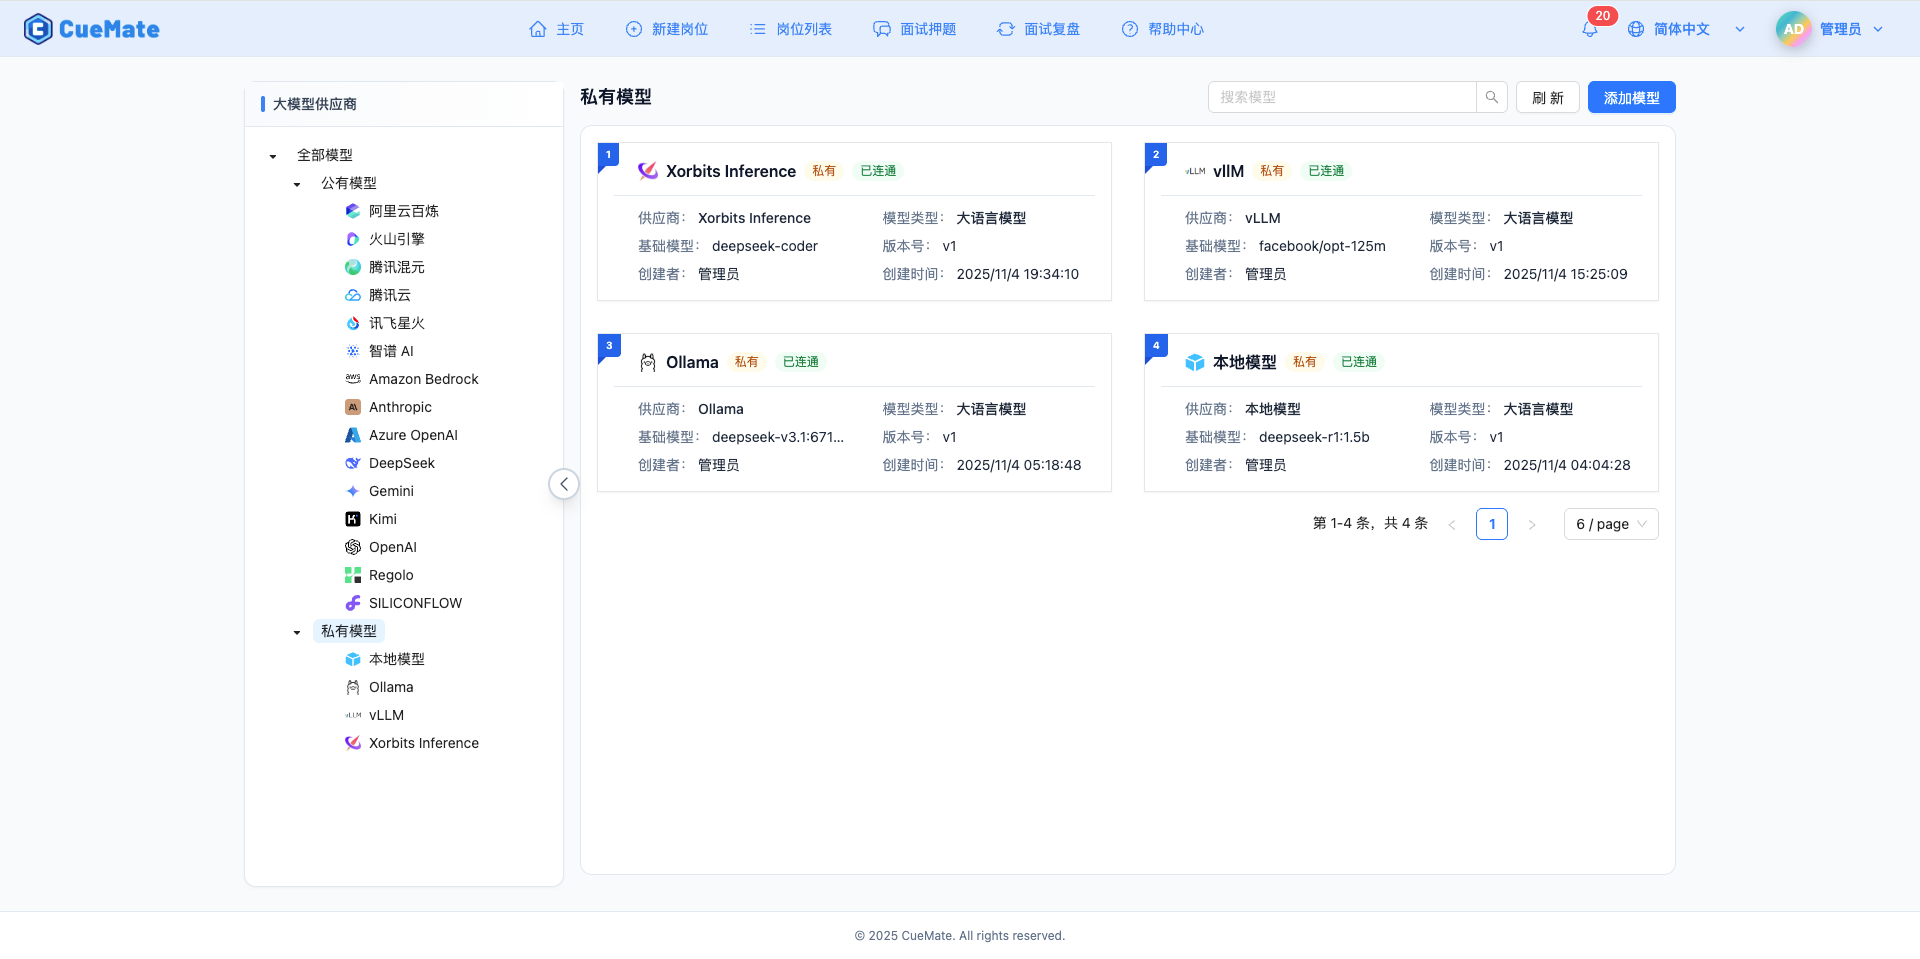This screenshot has width=1920, height=959.
Task: Click the 添加模型 button
Action: coord(1631,97)
